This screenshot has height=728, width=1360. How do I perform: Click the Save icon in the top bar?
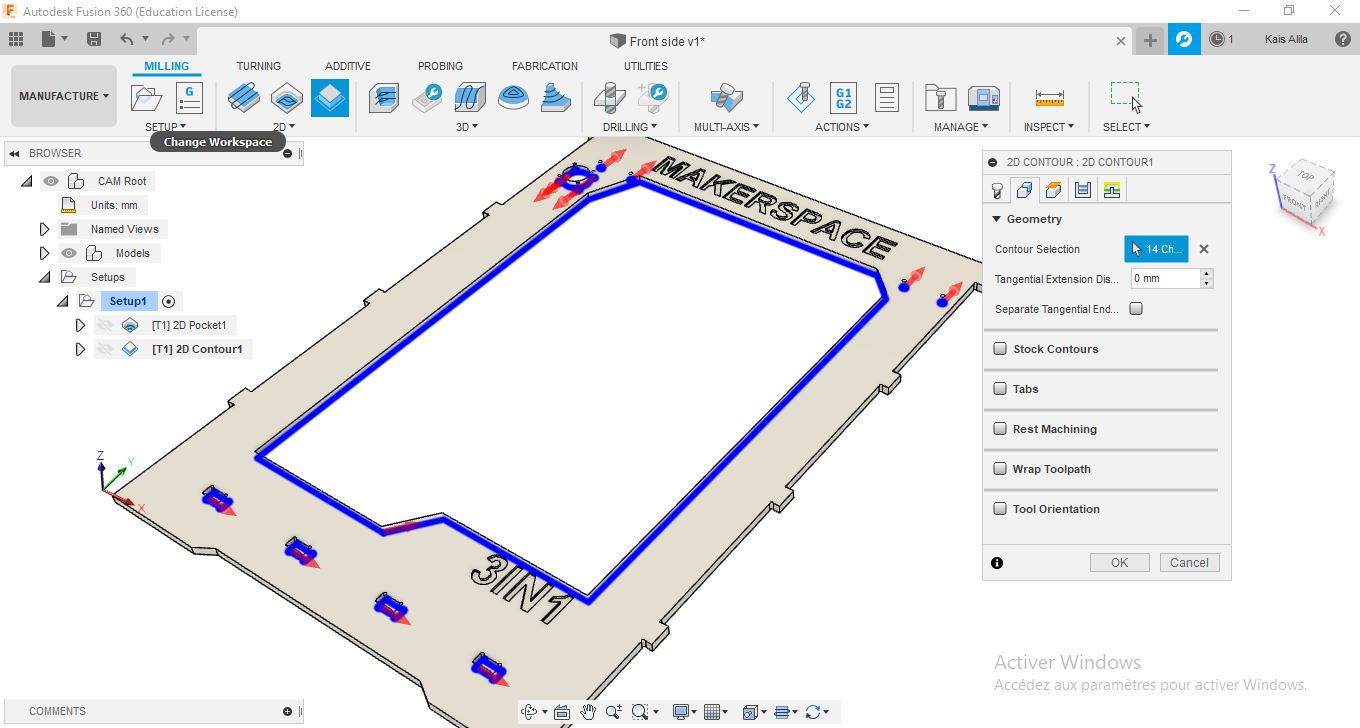point(94,39)
